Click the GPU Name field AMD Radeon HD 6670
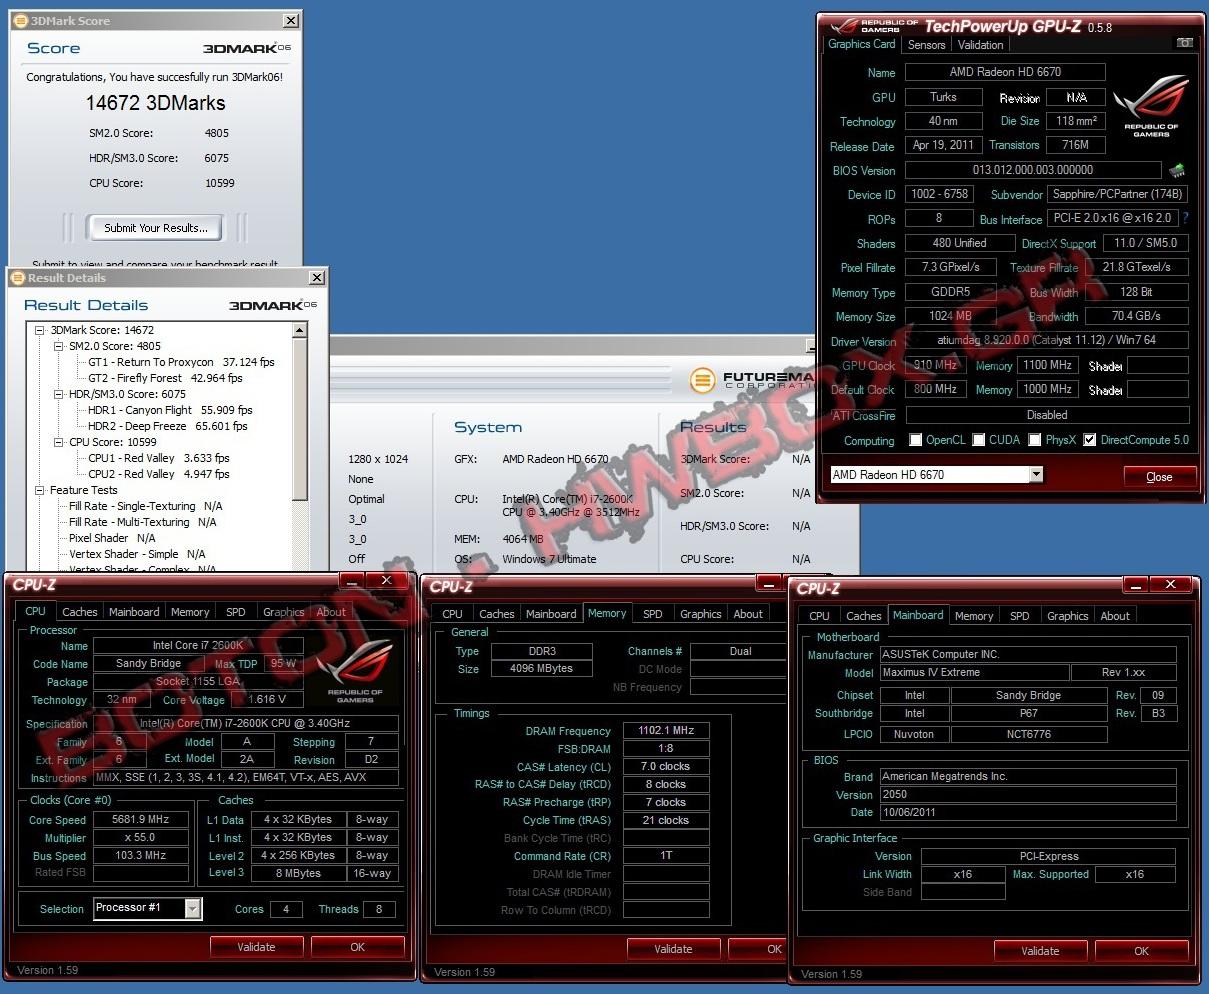The width and height of the screenshot is (1209, 994). coord(1005,72)
